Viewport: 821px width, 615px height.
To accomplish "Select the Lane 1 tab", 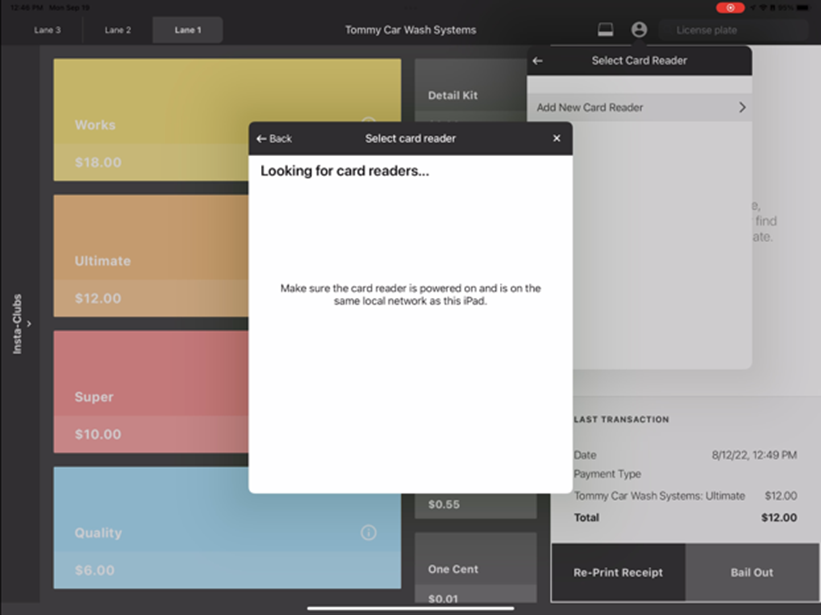I will (188, 30).
